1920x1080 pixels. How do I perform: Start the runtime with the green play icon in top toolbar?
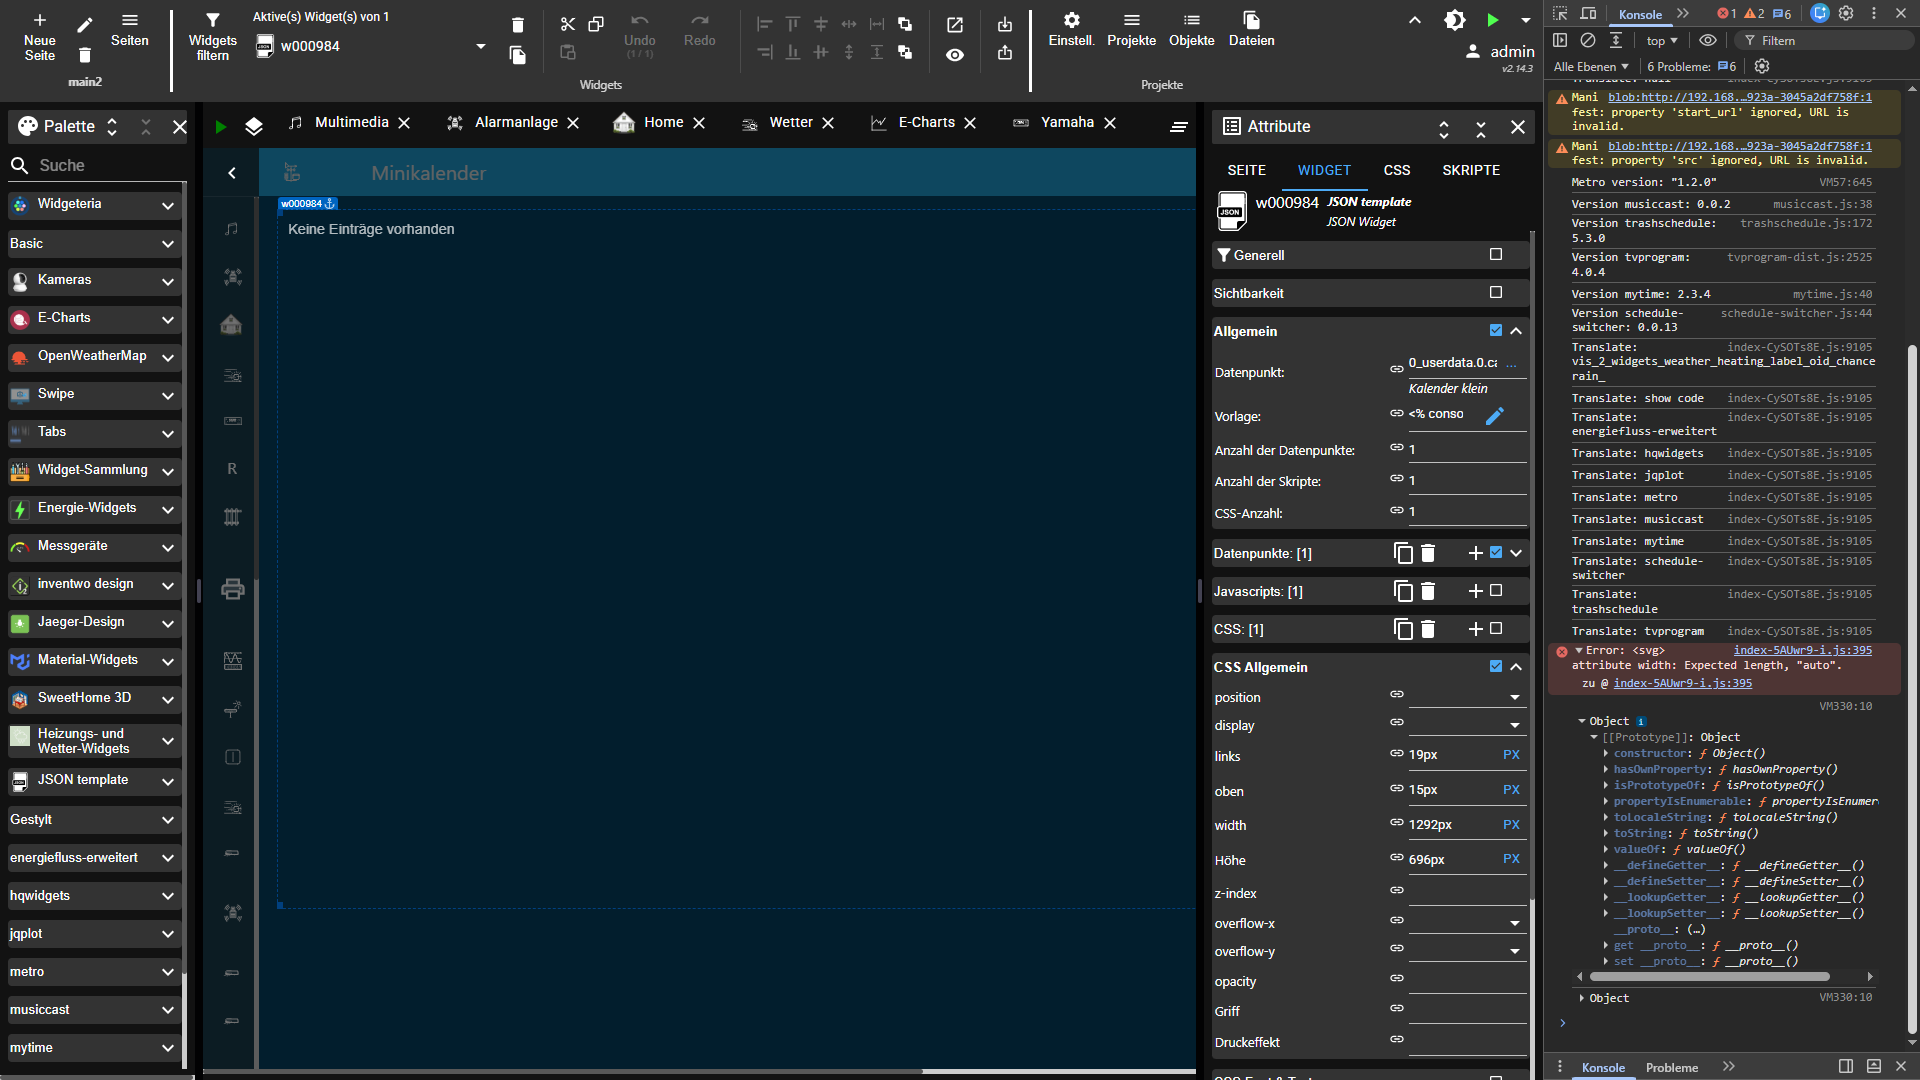click(x=1493, y=20)
